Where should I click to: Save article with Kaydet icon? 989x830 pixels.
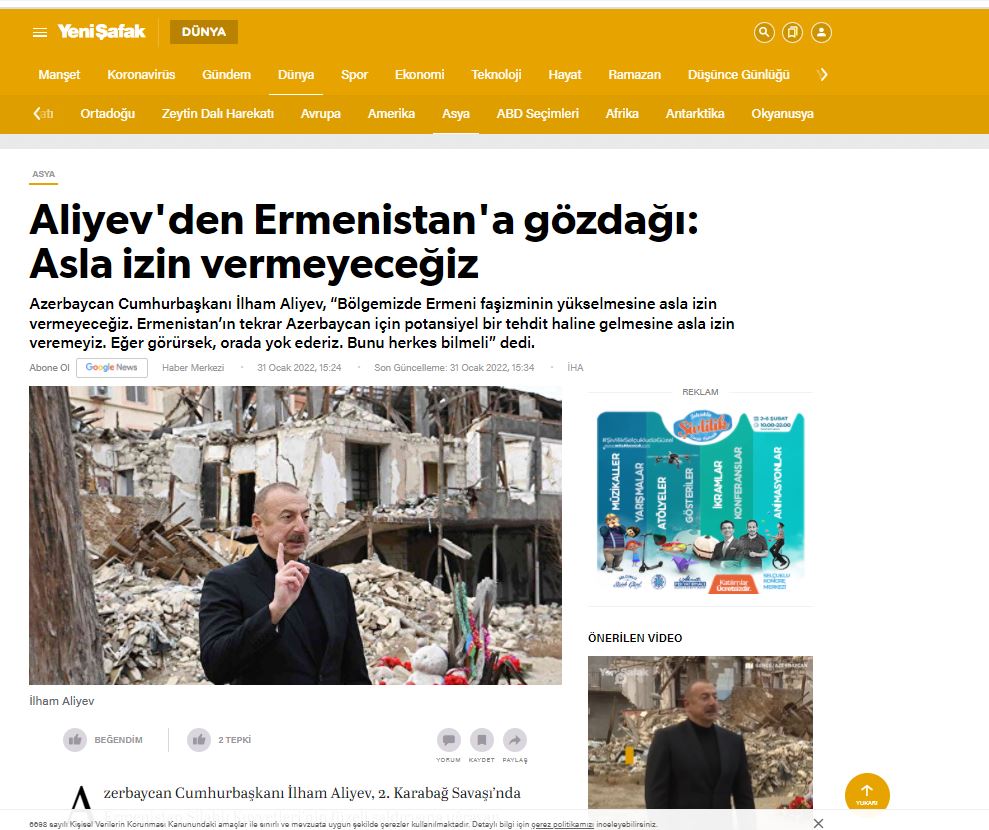click(481, 740)
